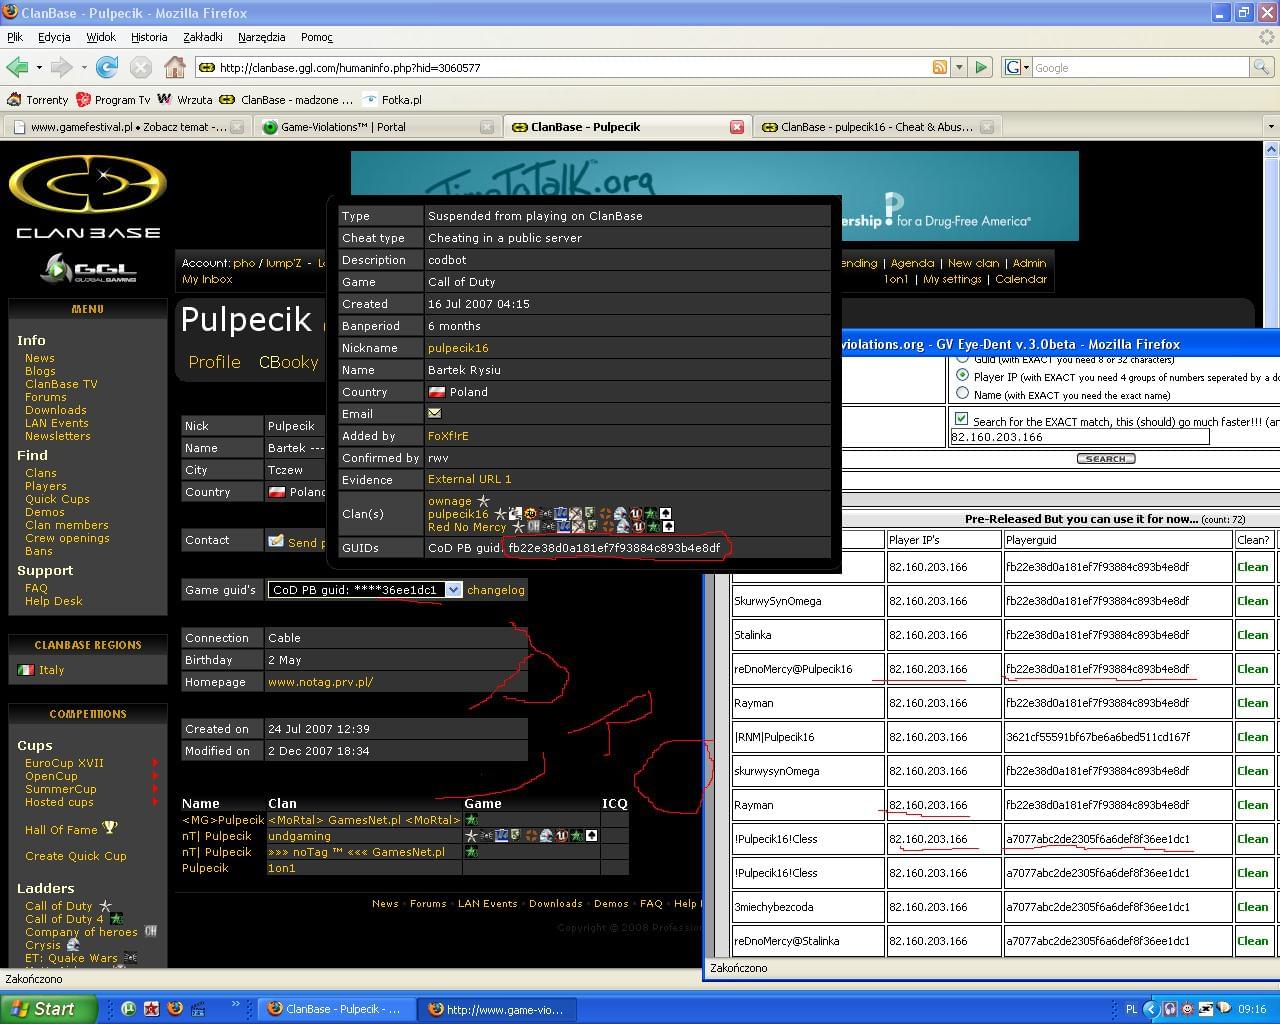Click the SEARCH button in Eye-Dent
1280x1024 pixels.
pyautogui.click(x=1105, y=459)
